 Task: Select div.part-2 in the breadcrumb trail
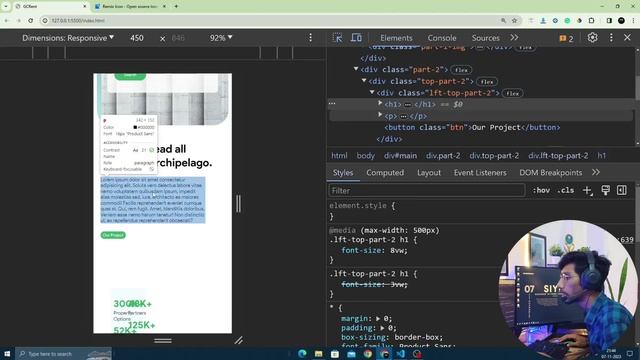click(x=443, y=156)
